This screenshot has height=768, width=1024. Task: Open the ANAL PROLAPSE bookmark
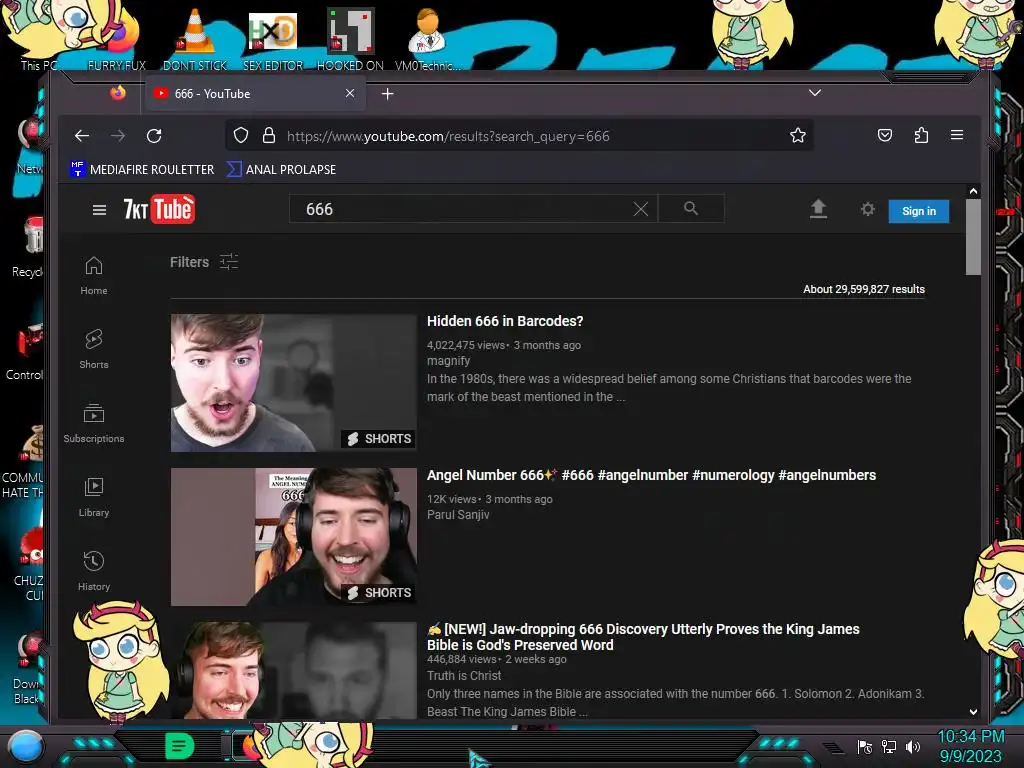tap(281, 169)
